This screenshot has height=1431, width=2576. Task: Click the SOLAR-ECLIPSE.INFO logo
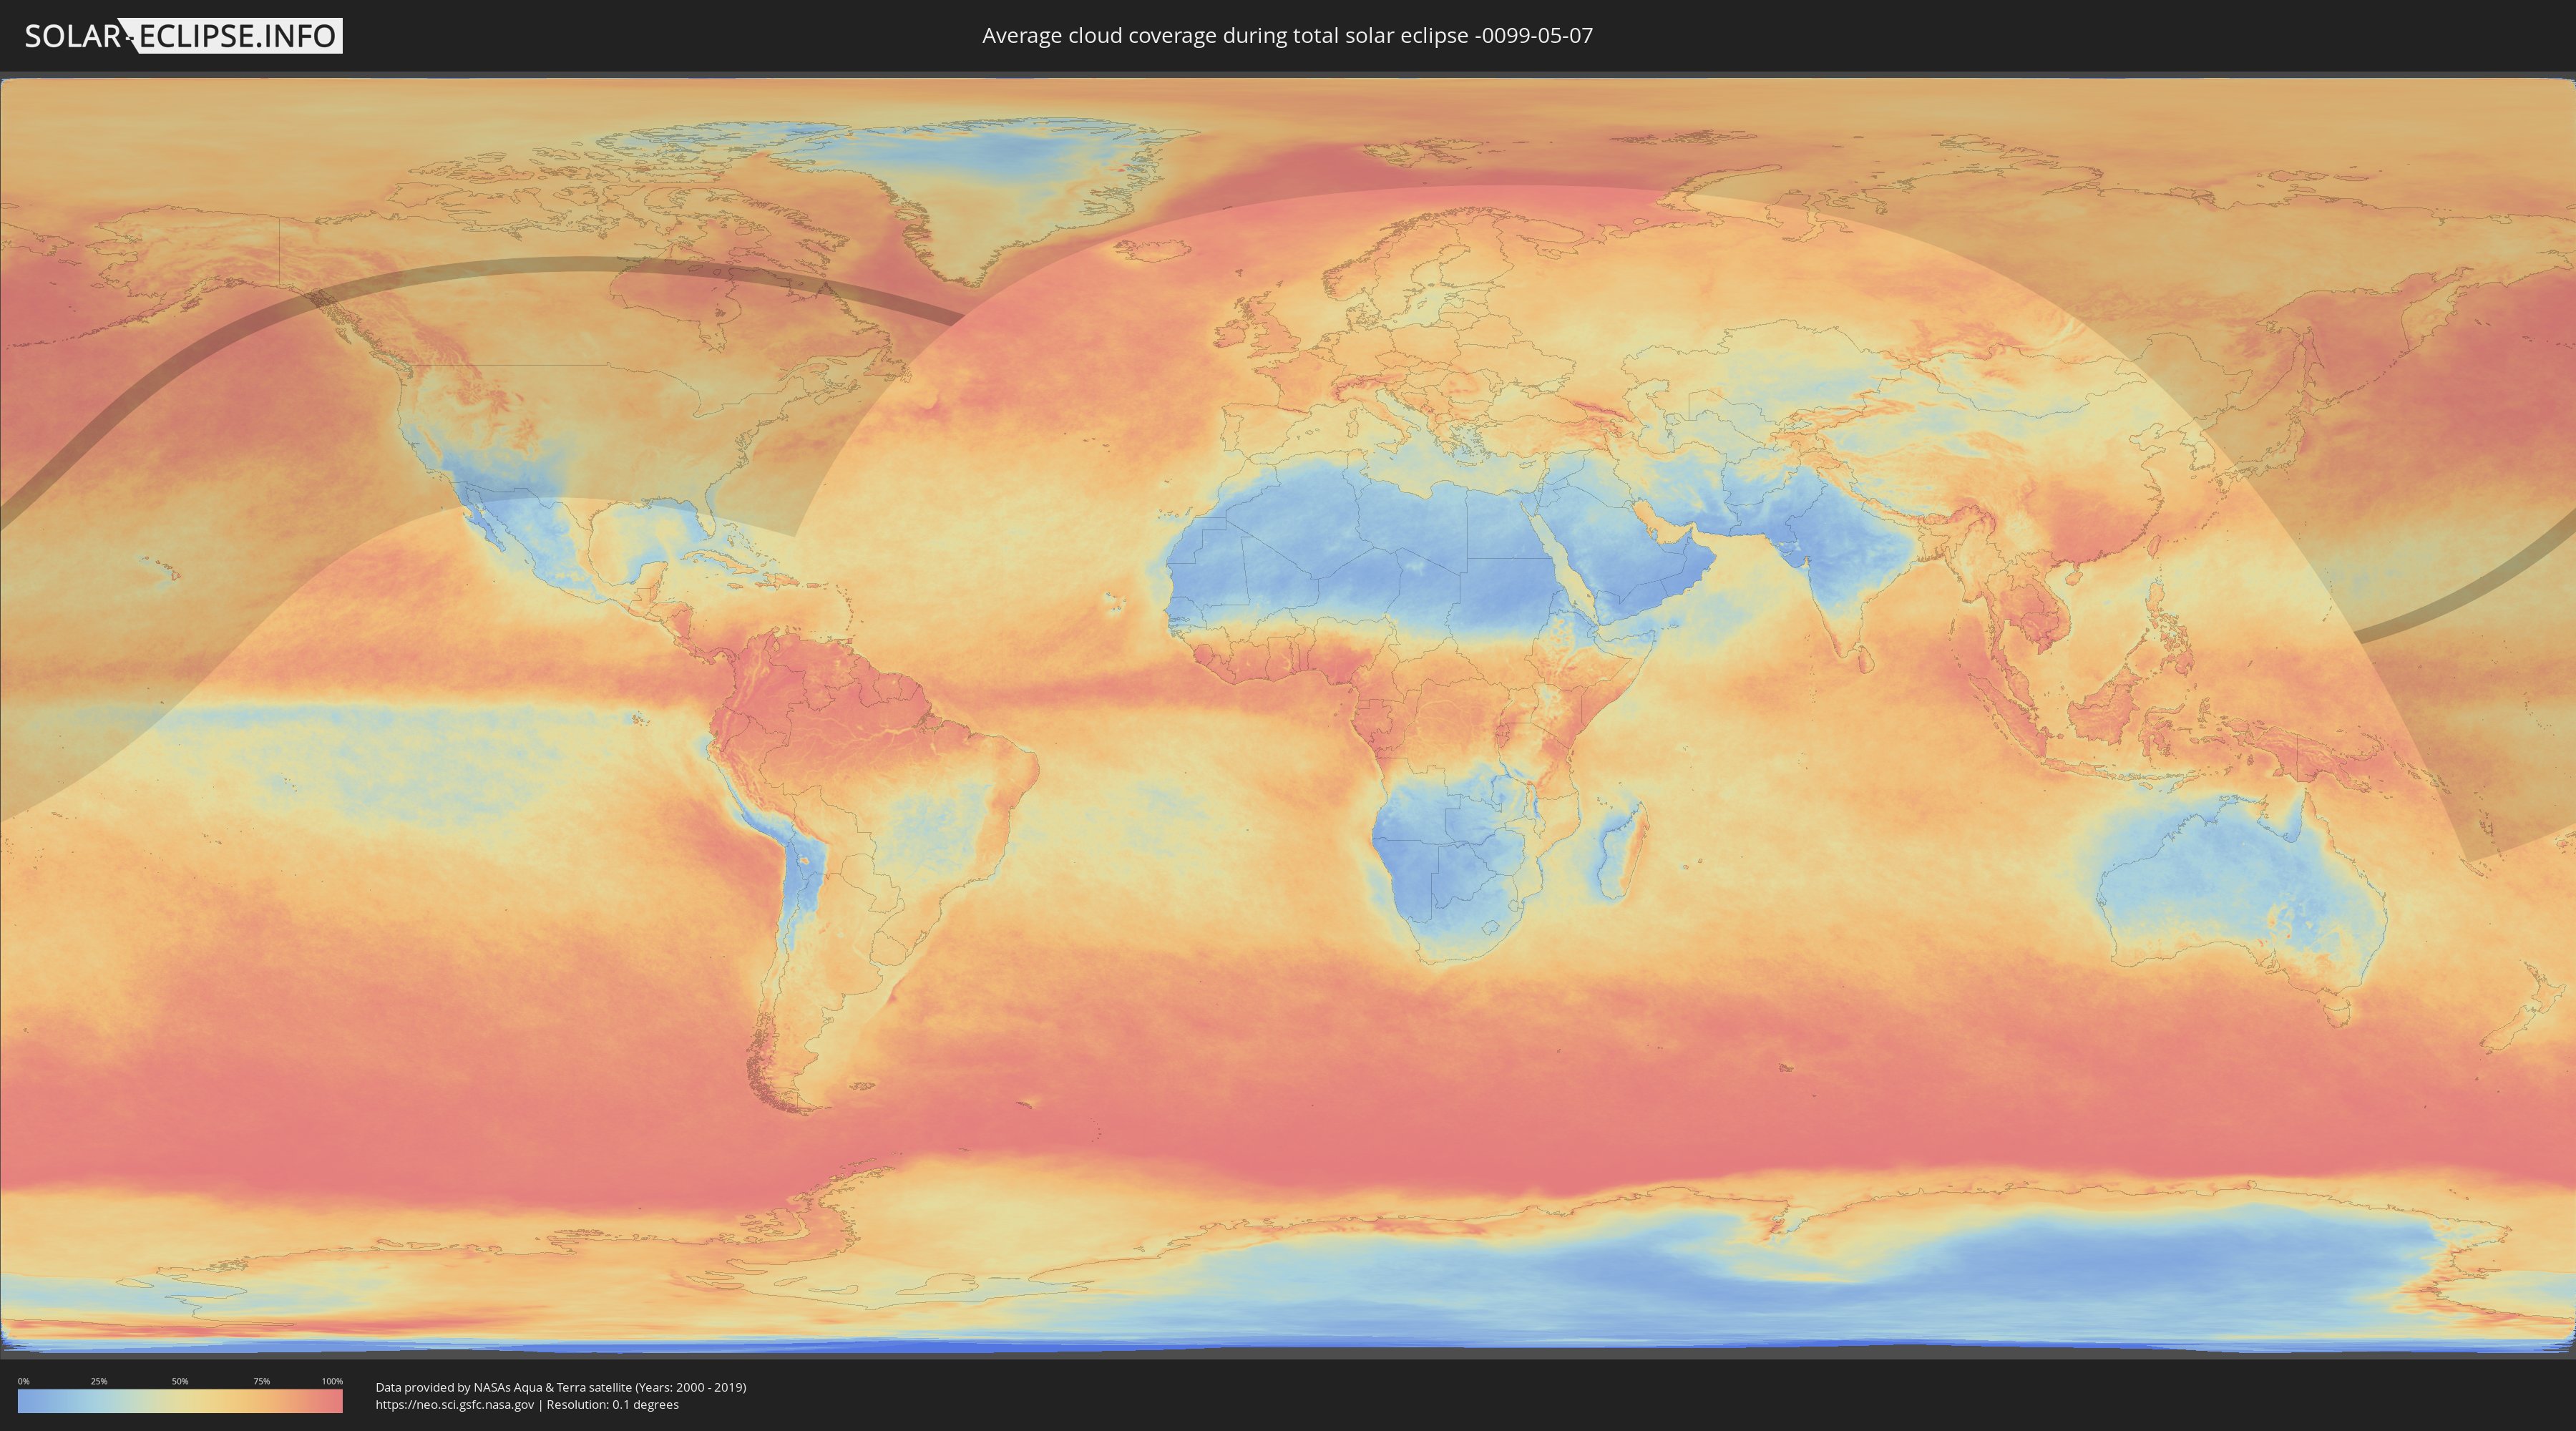[x=183, y=36]
